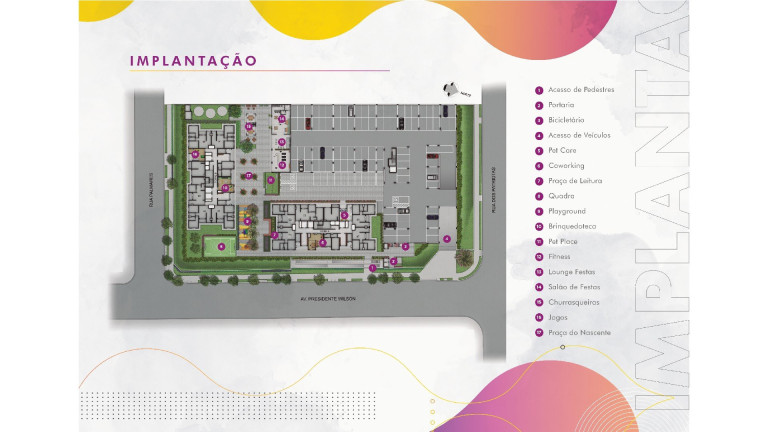Select map marker 16 in upper left tower
Viewport: 768px width, 432px height.
[195, 155]
